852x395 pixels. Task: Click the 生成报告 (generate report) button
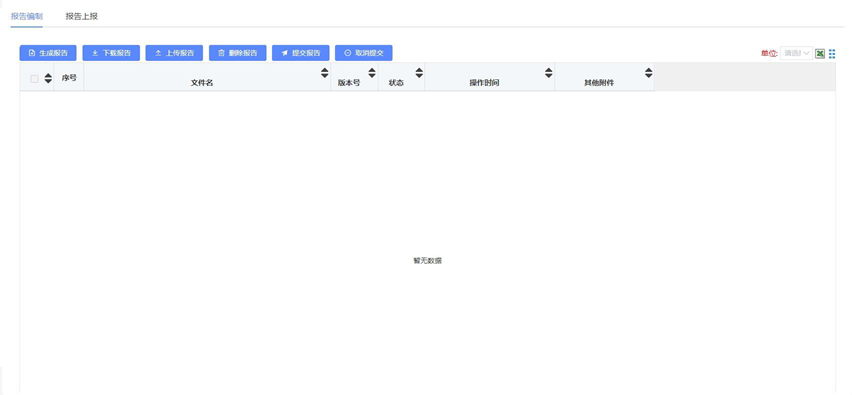[48, 53]
